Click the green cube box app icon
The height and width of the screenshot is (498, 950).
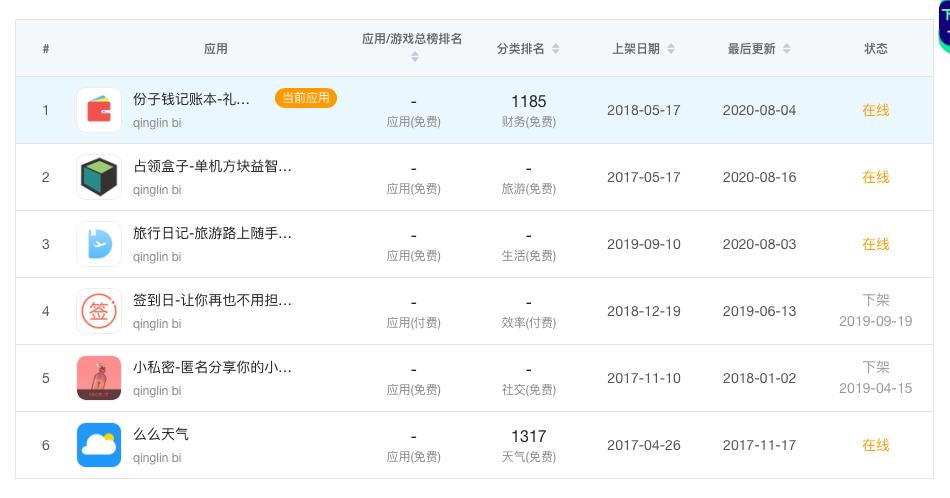pyautogui.click(x=99, y=177)
